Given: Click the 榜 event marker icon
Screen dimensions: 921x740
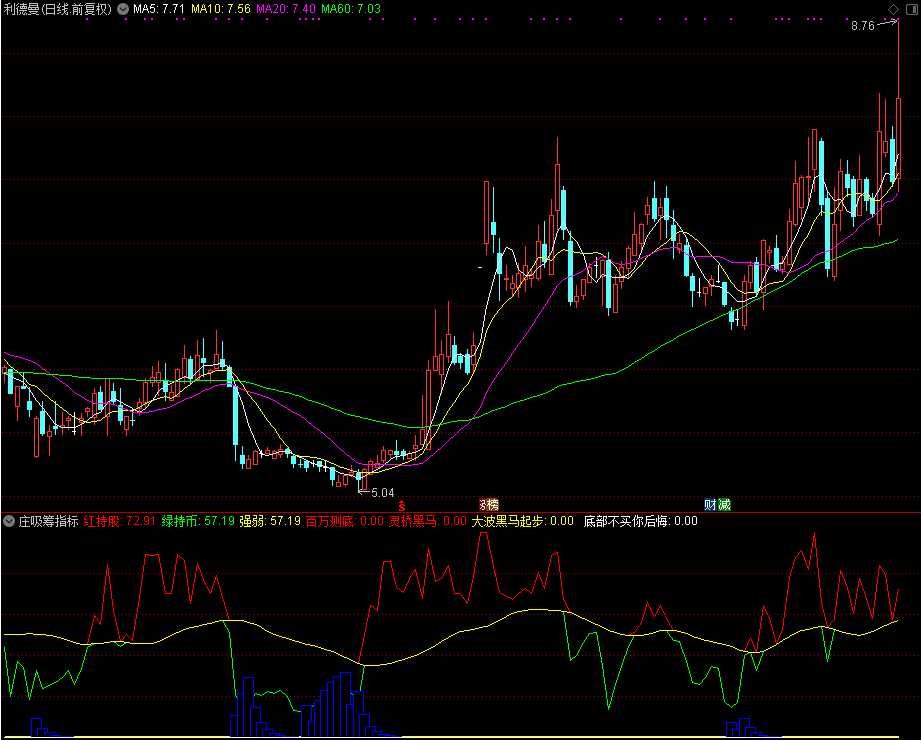Looking at the screenshot, I should coord(488,505).
